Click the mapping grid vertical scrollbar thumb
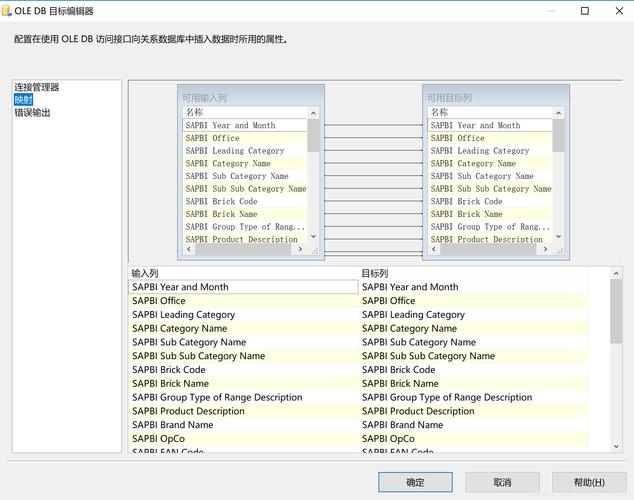 616,311
